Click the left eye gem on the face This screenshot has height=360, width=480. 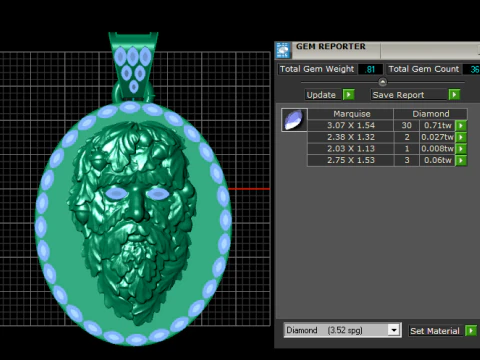click(116, 193)
